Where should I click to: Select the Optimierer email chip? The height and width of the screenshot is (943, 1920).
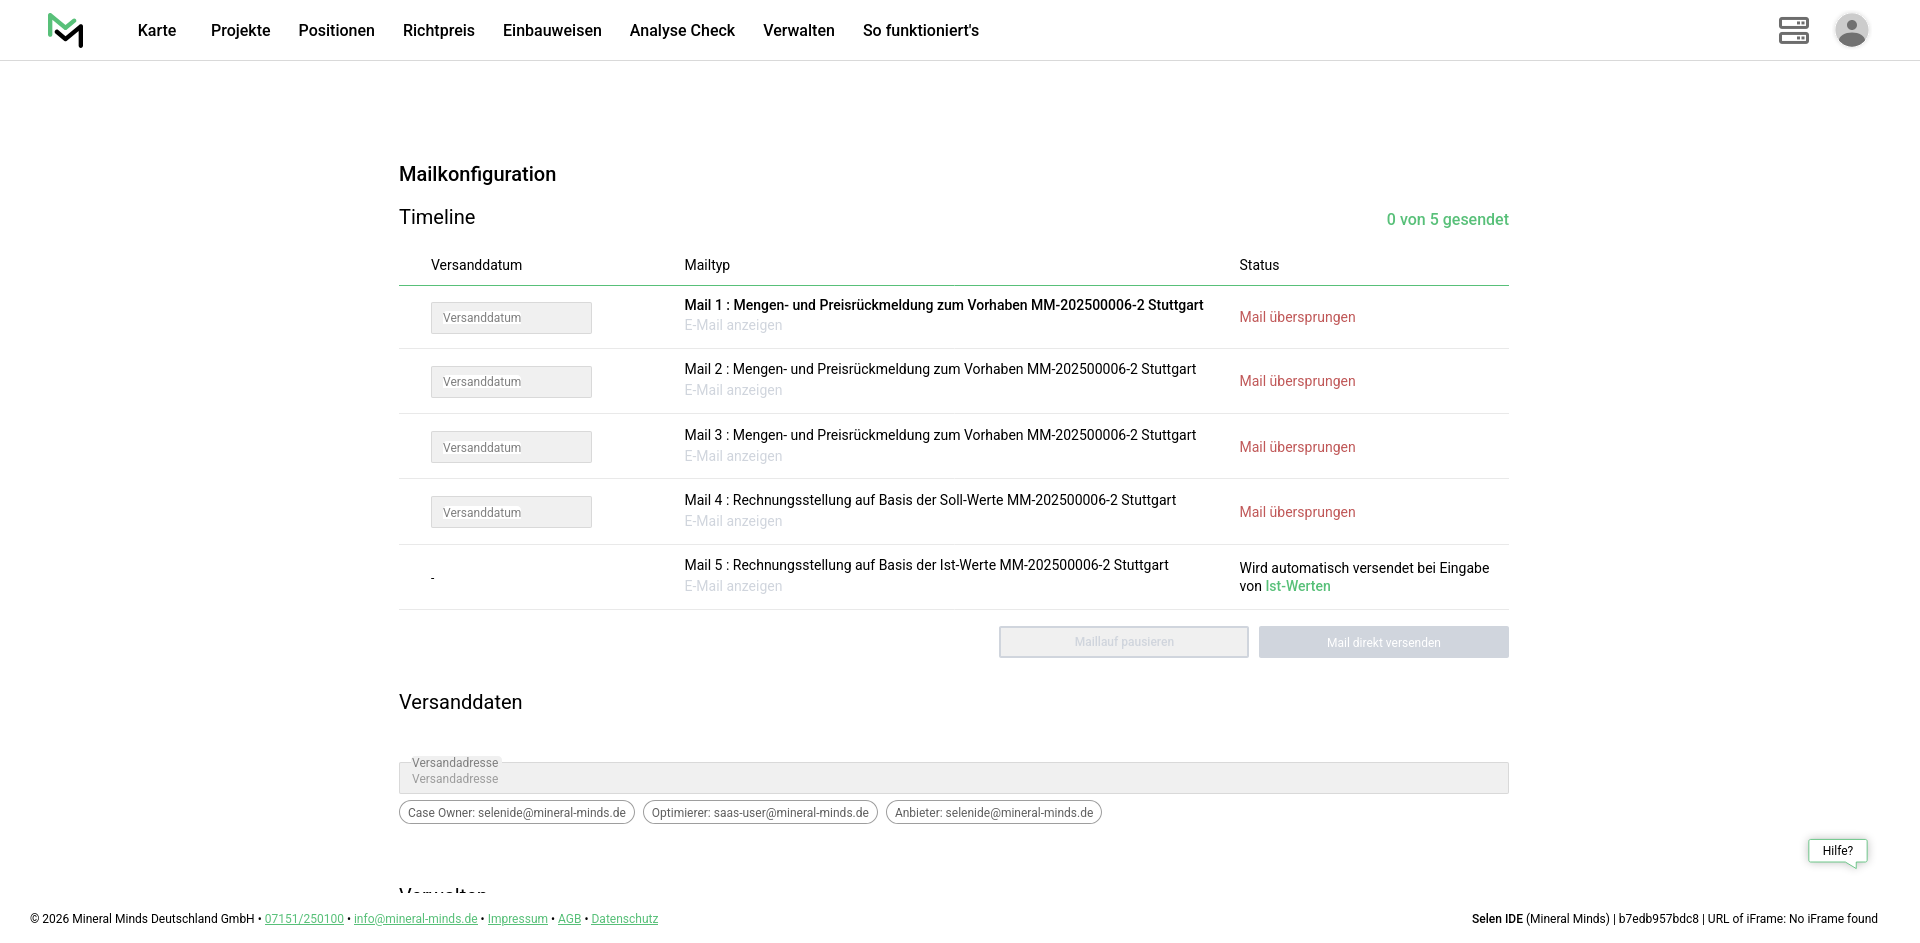[760, 813]
